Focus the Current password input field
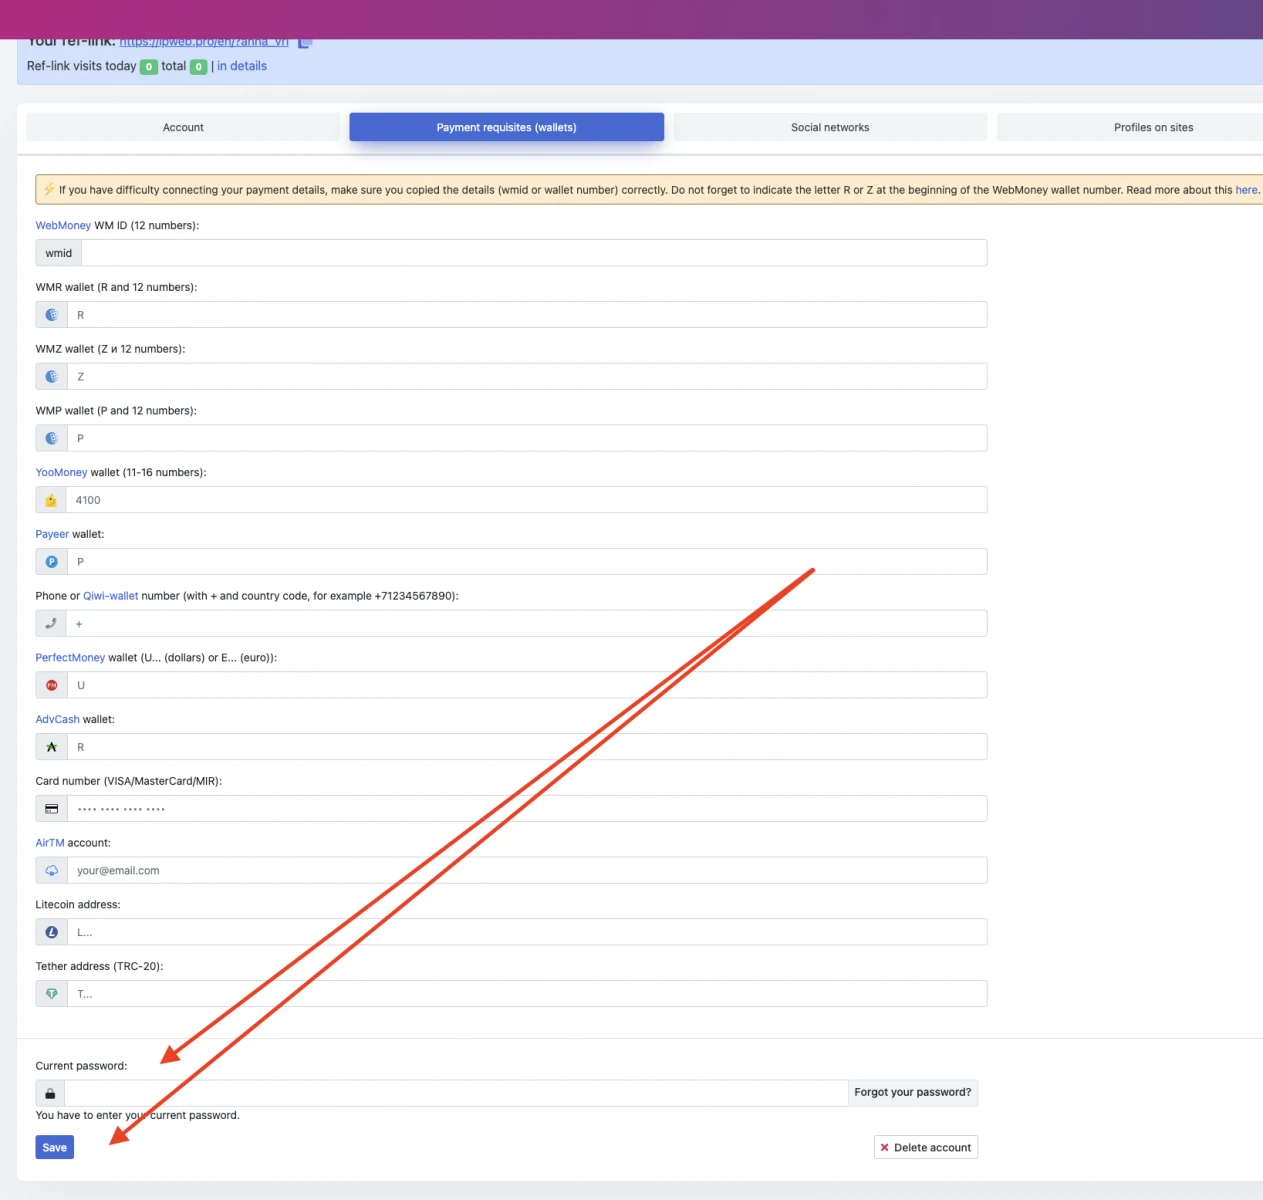The width and height of the screenshot is (1263, 1200). coord(456,1093)
